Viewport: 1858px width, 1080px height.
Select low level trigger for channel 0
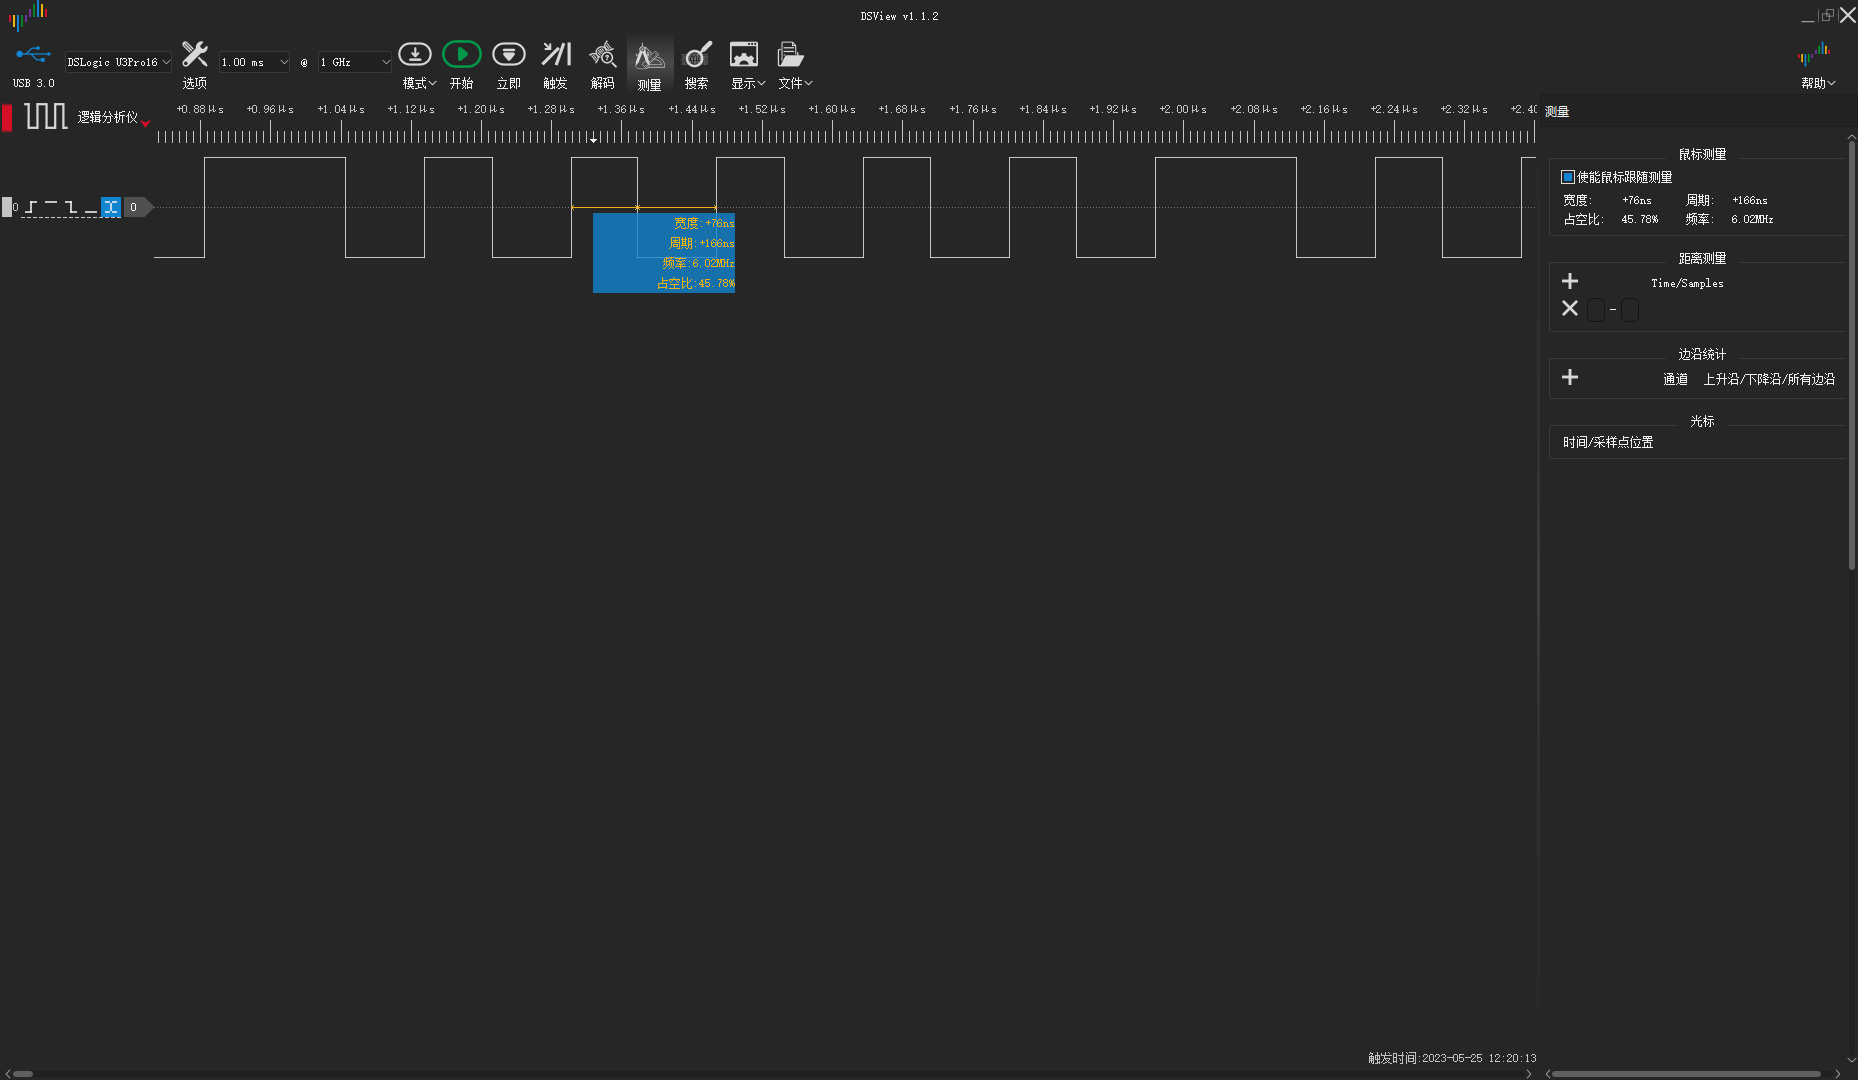(91, 207)
